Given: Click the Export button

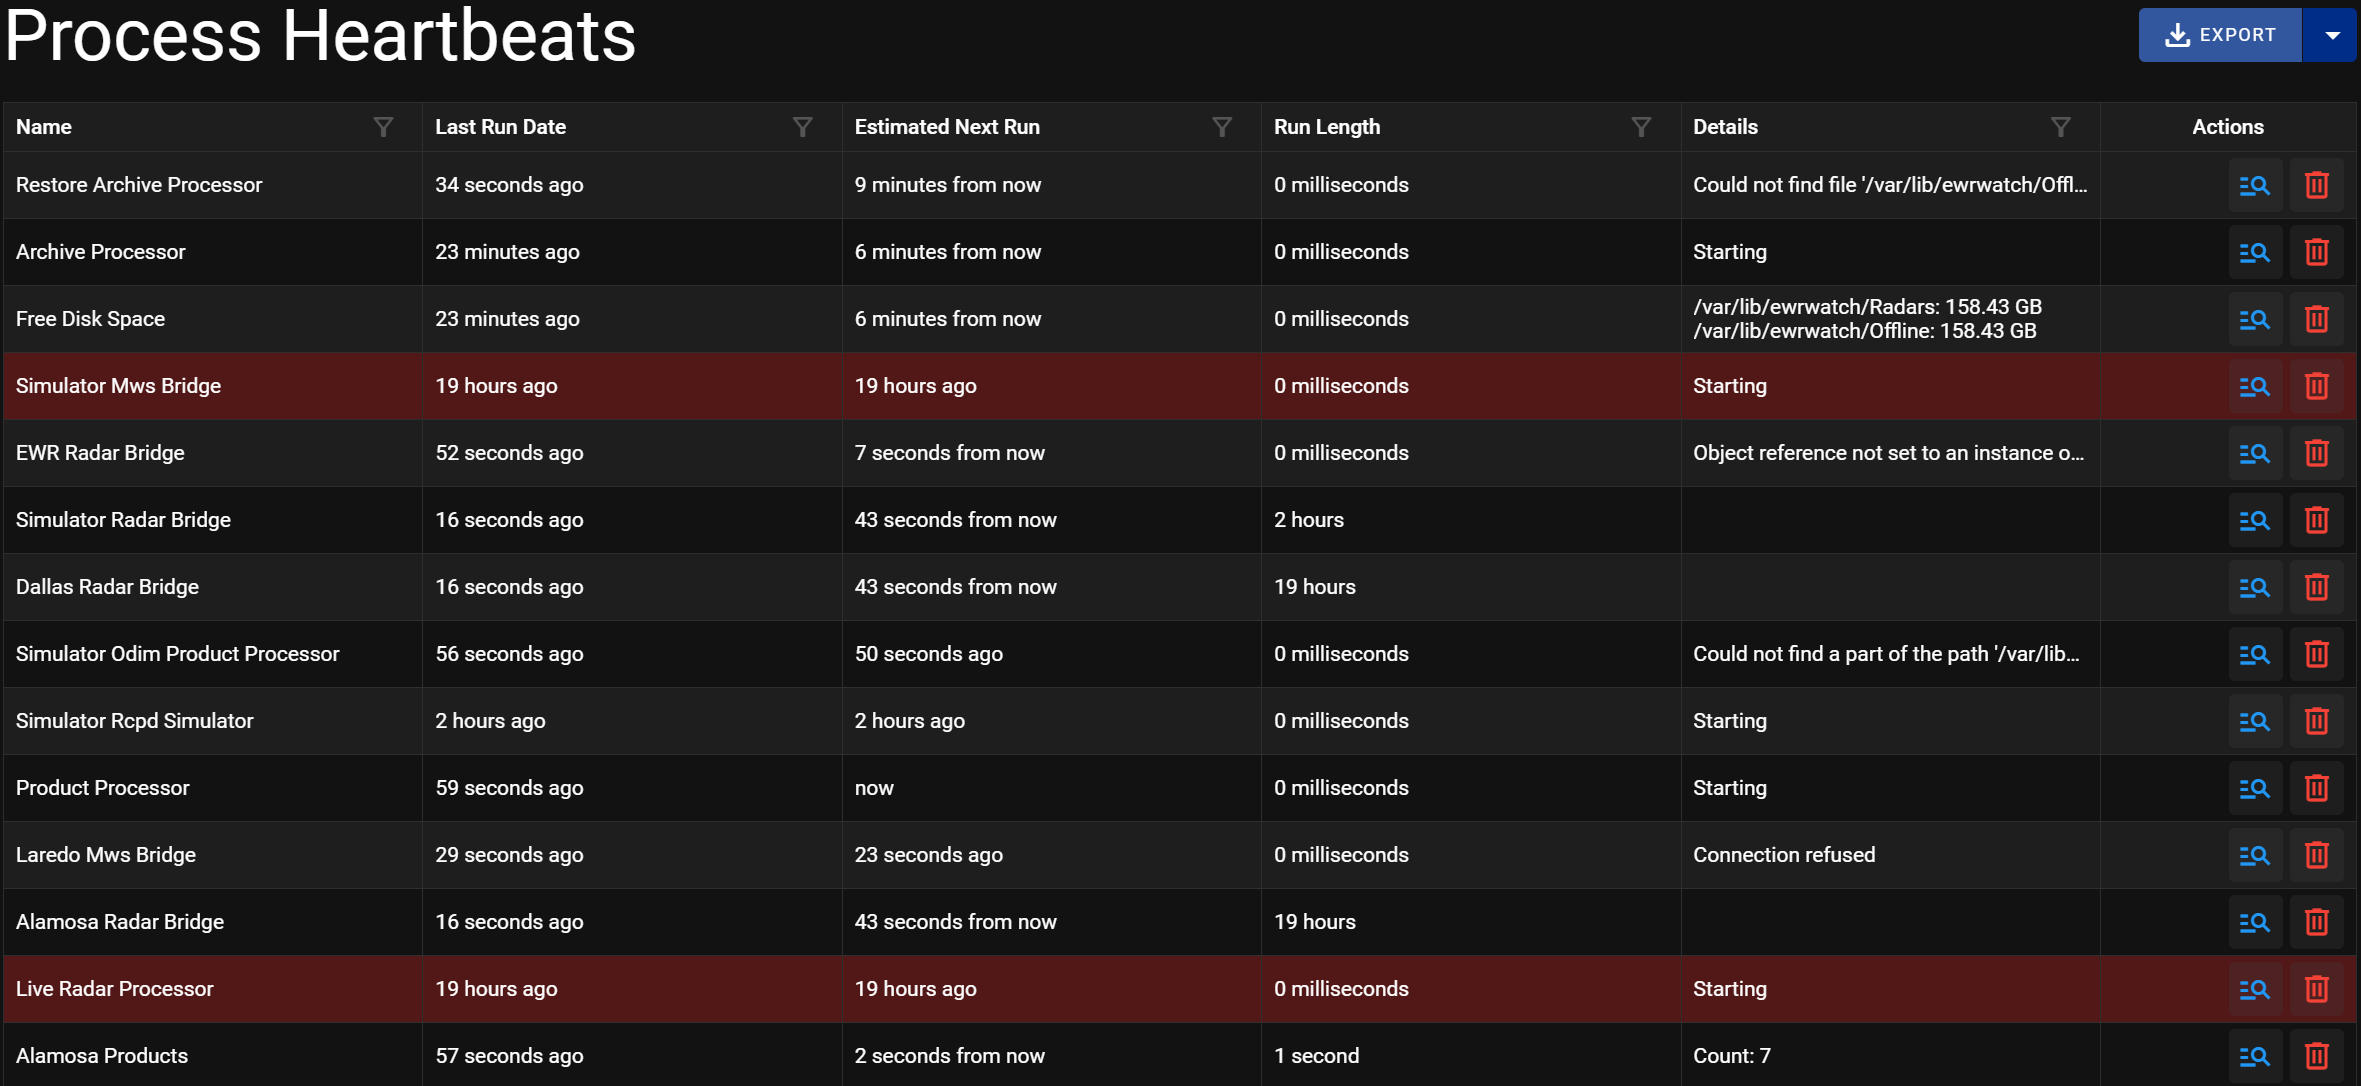Looking at the screenshot, I should click(2220, 35).
